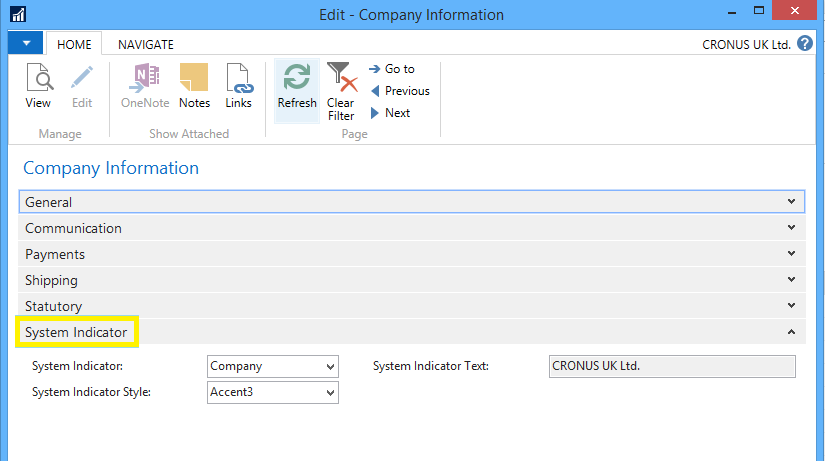Open the Notes icon

194,77
